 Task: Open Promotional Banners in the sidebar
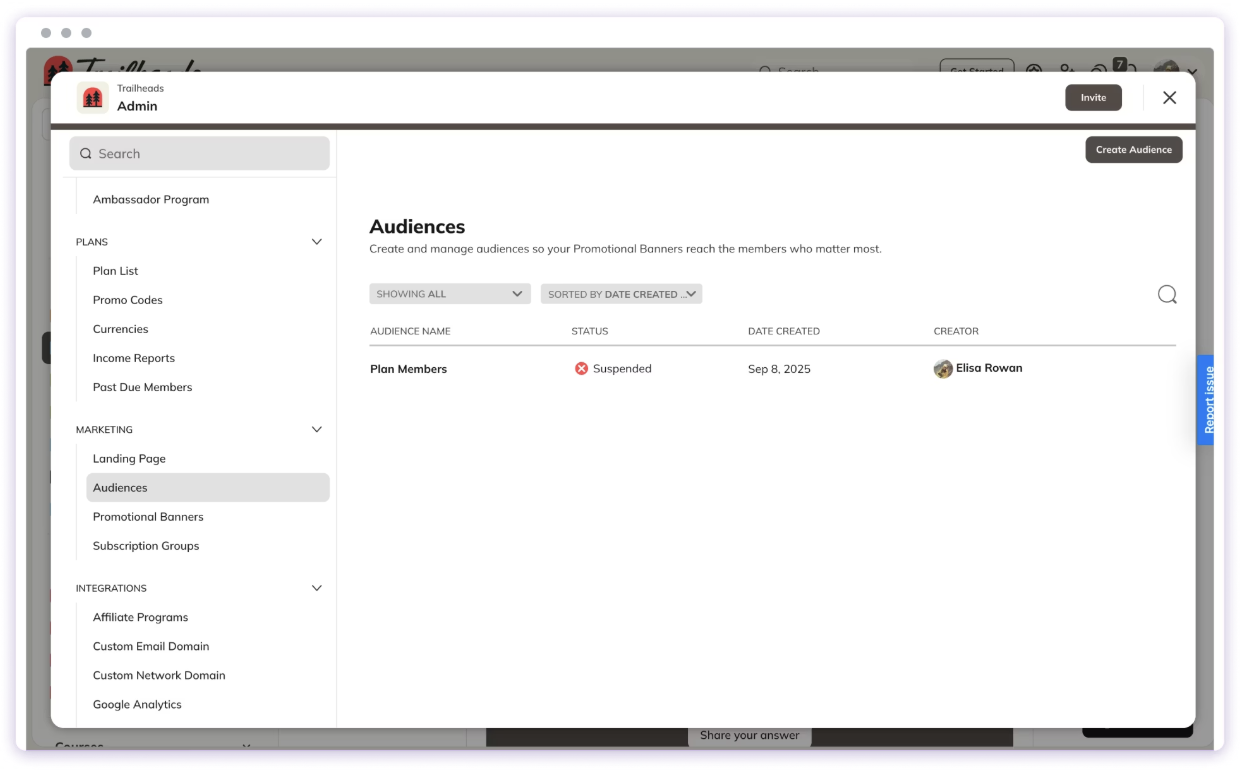click(148, 517)
